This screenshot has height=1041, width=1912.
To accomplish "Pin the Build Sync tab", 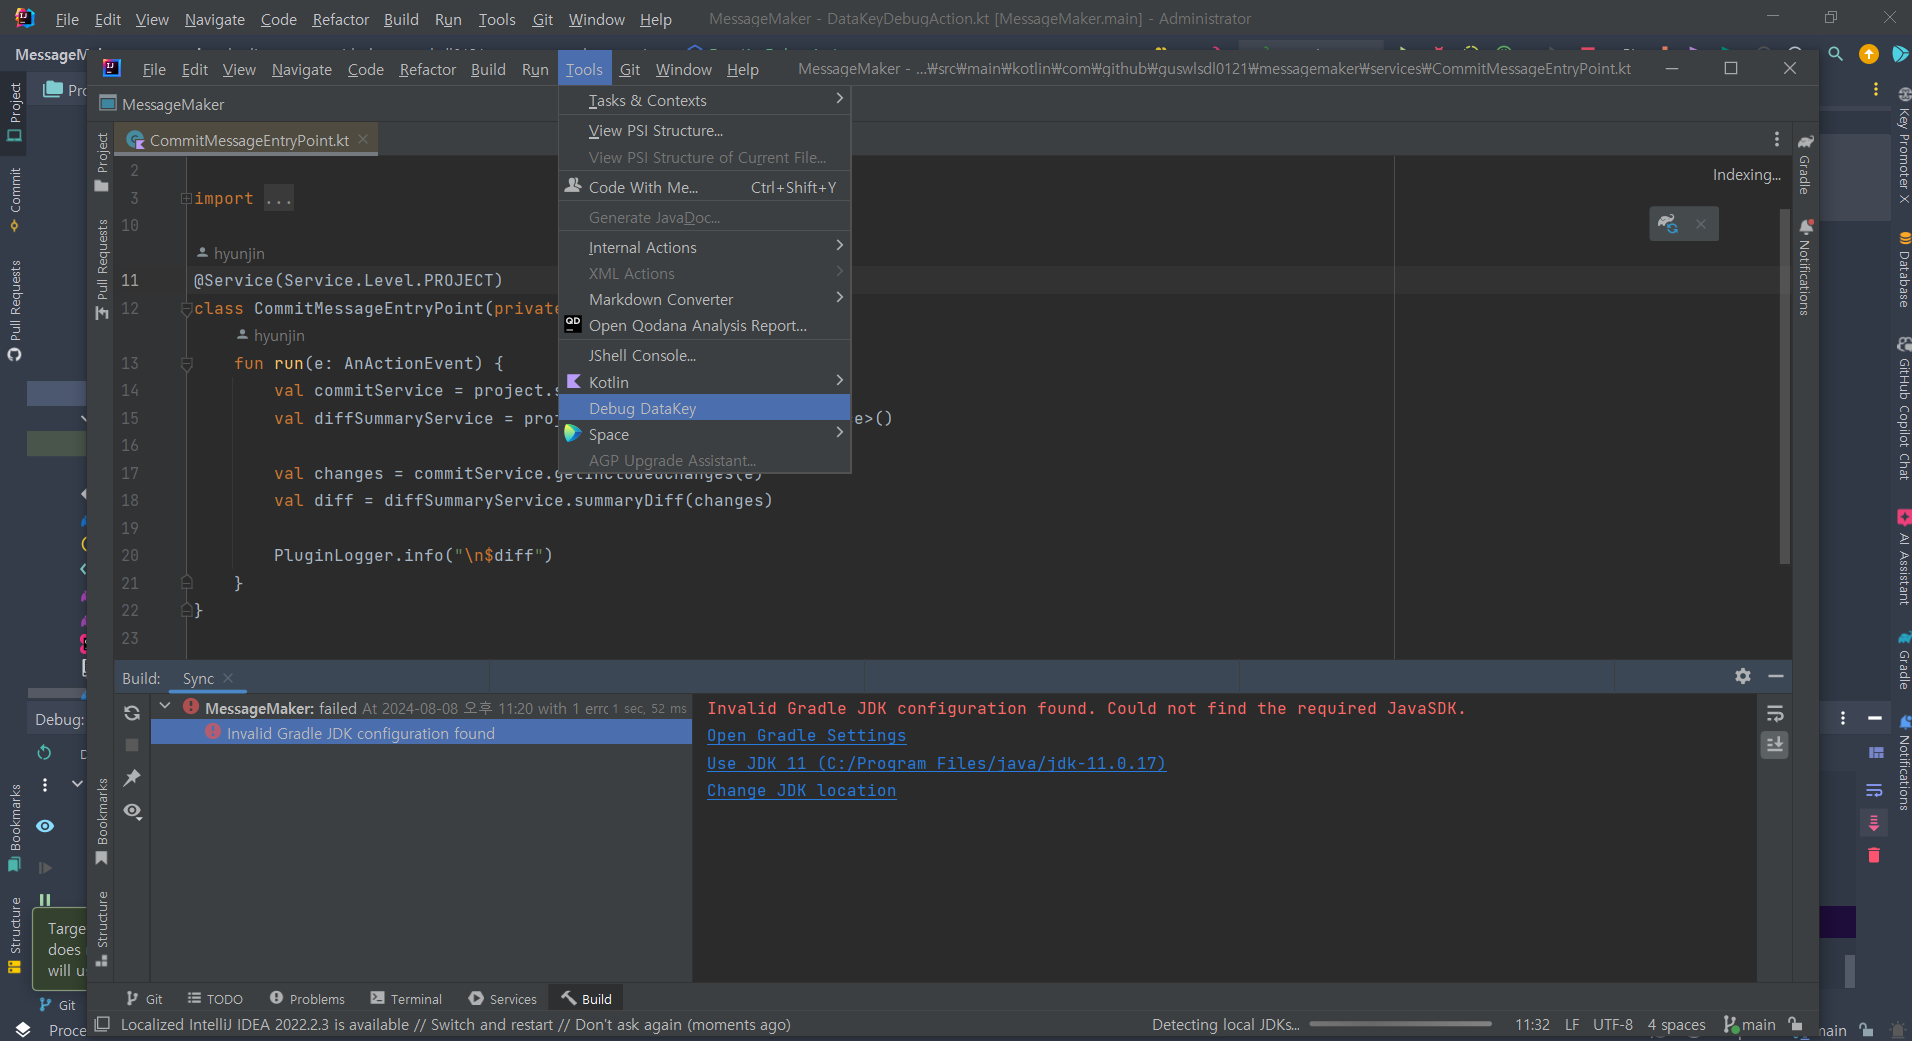I will click(132, 778).
